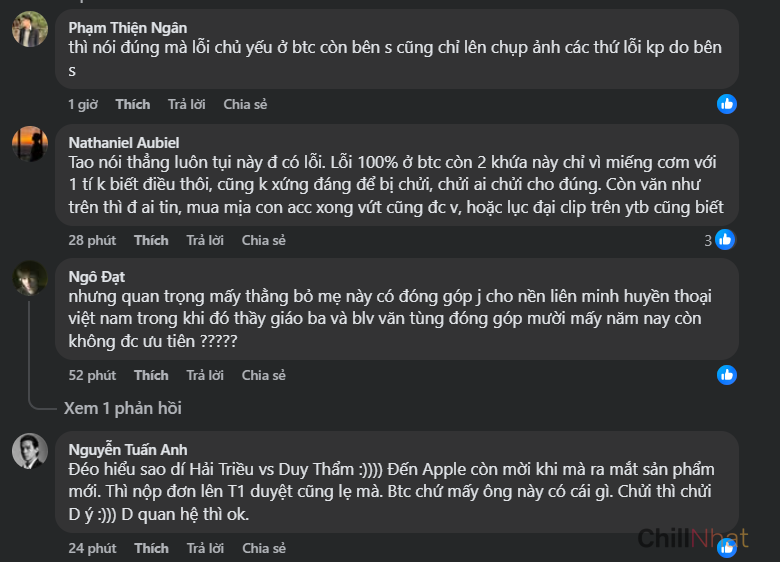Click Trả lời under Nguyễn Tuấn Anh's comment
The image size is (780, 562).
[x=205, y=548]
